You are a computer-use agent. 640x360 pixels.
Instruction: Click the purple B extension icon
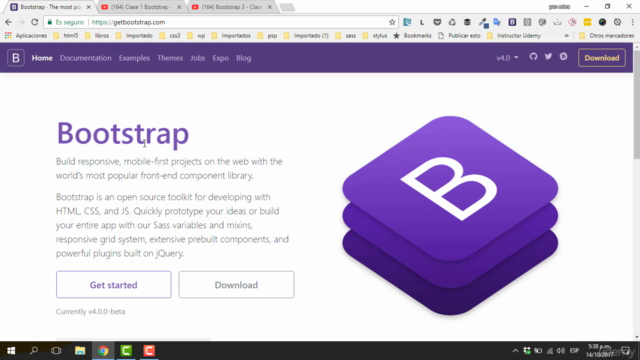(512, 22)
